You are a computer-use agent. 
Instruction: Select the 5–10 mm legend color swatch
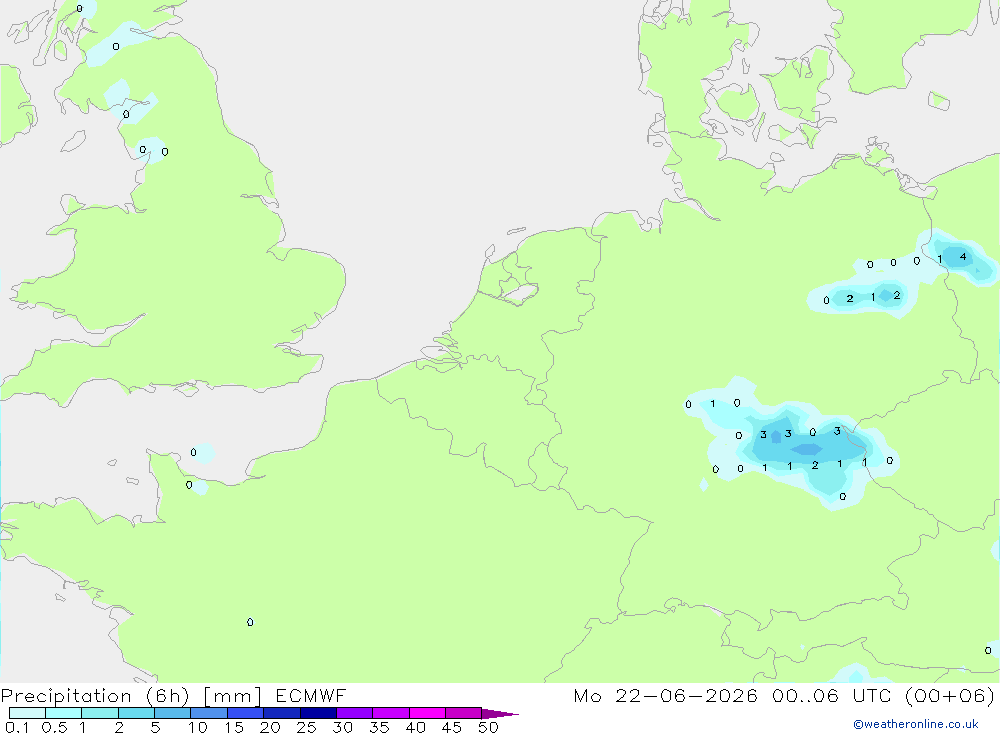point(173,713)
